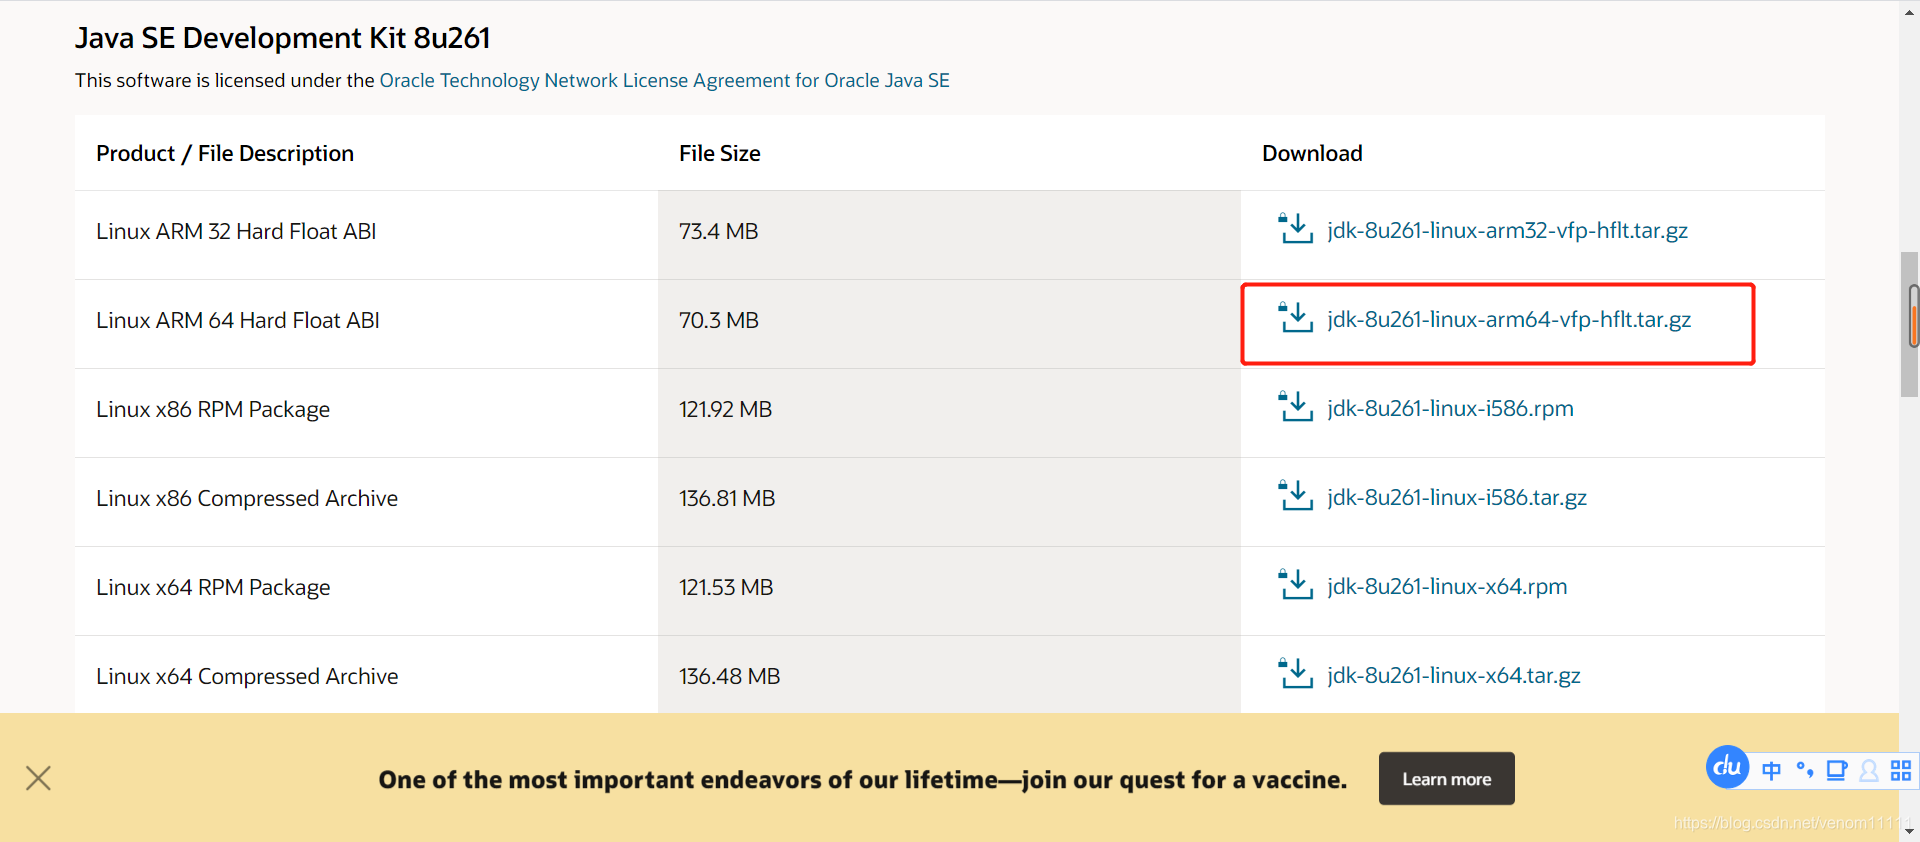Click Linux x64 Compressed Archive cell
The height and width of the screenshot is (842, 1920).
point(366,675)
